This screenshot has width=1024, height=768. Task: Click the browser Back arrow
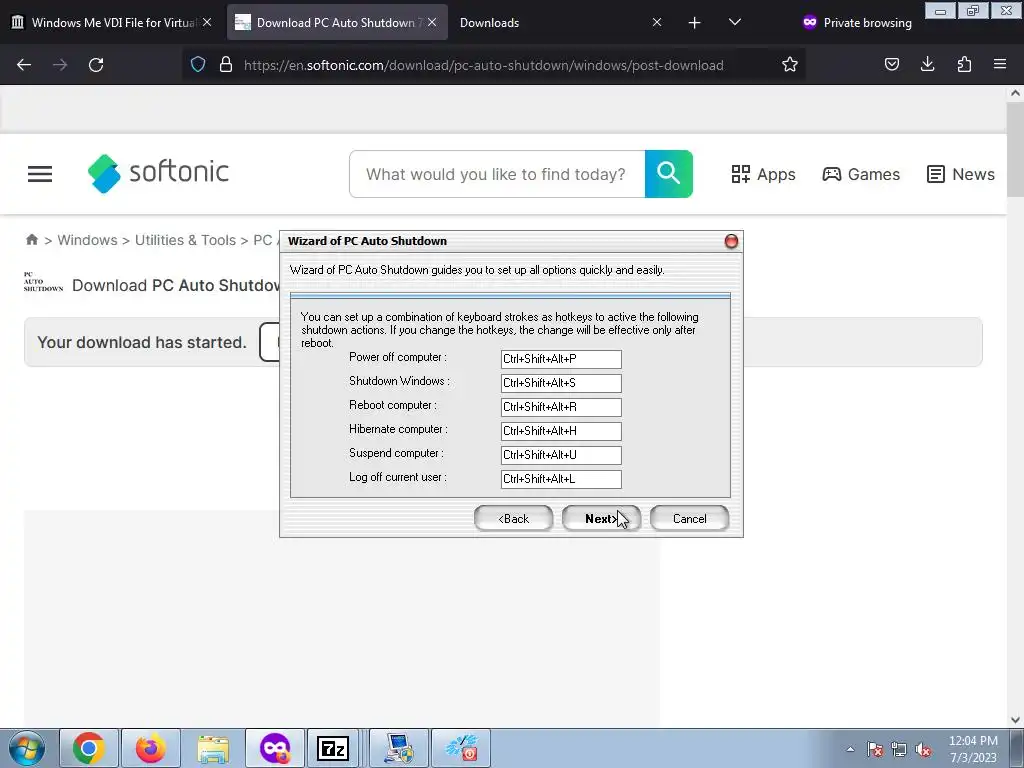24,65
